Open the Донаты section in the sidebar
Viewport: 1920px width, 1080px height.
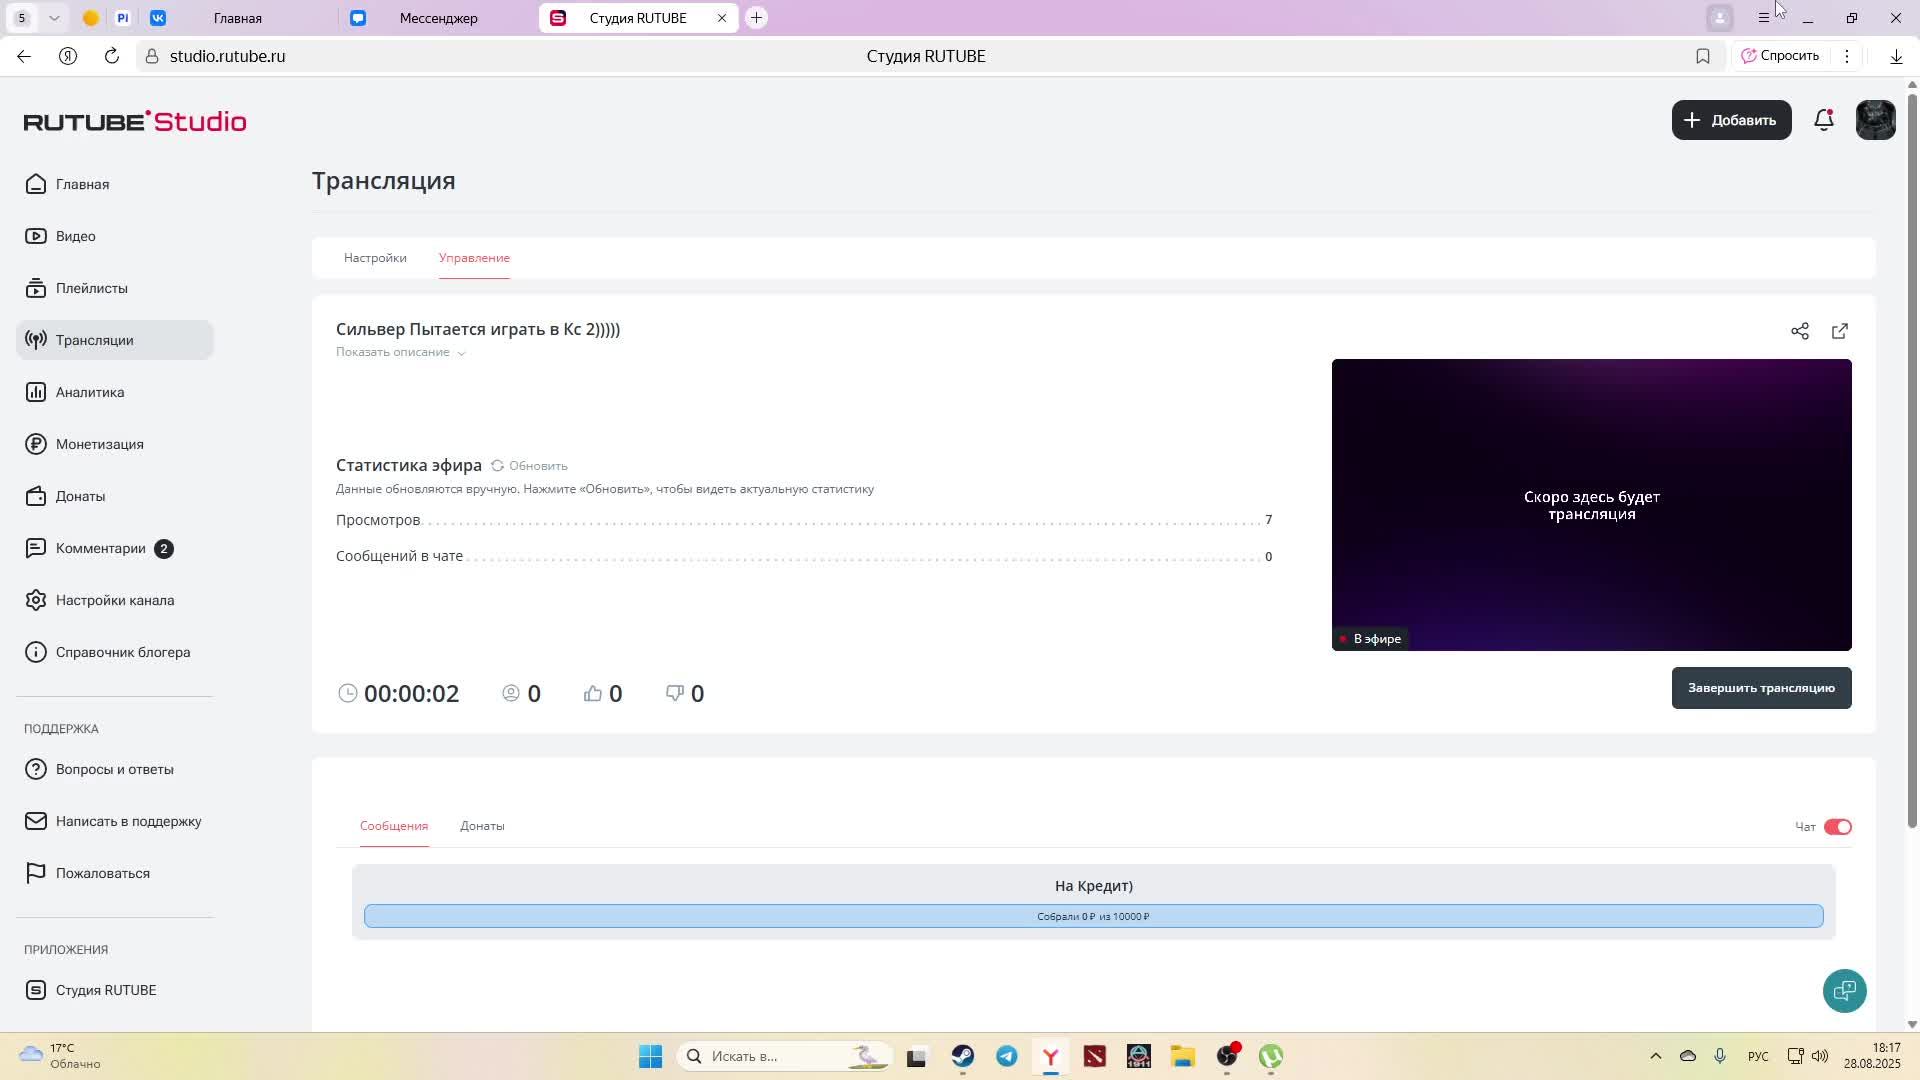[x=80, y=496]
